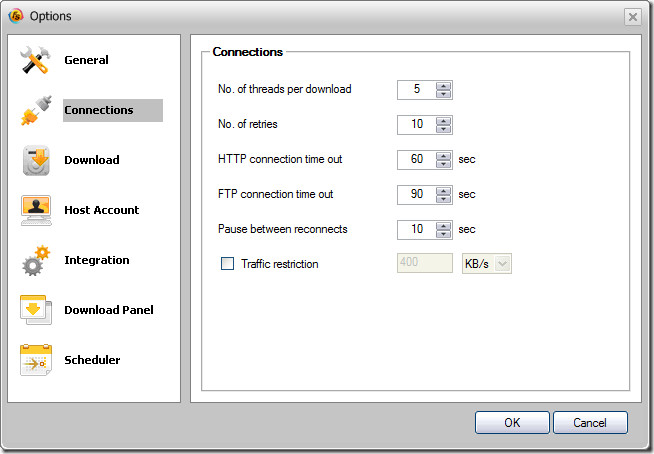
Task: Increase HTTP connection time out value
Action: (x=443, y=156)
